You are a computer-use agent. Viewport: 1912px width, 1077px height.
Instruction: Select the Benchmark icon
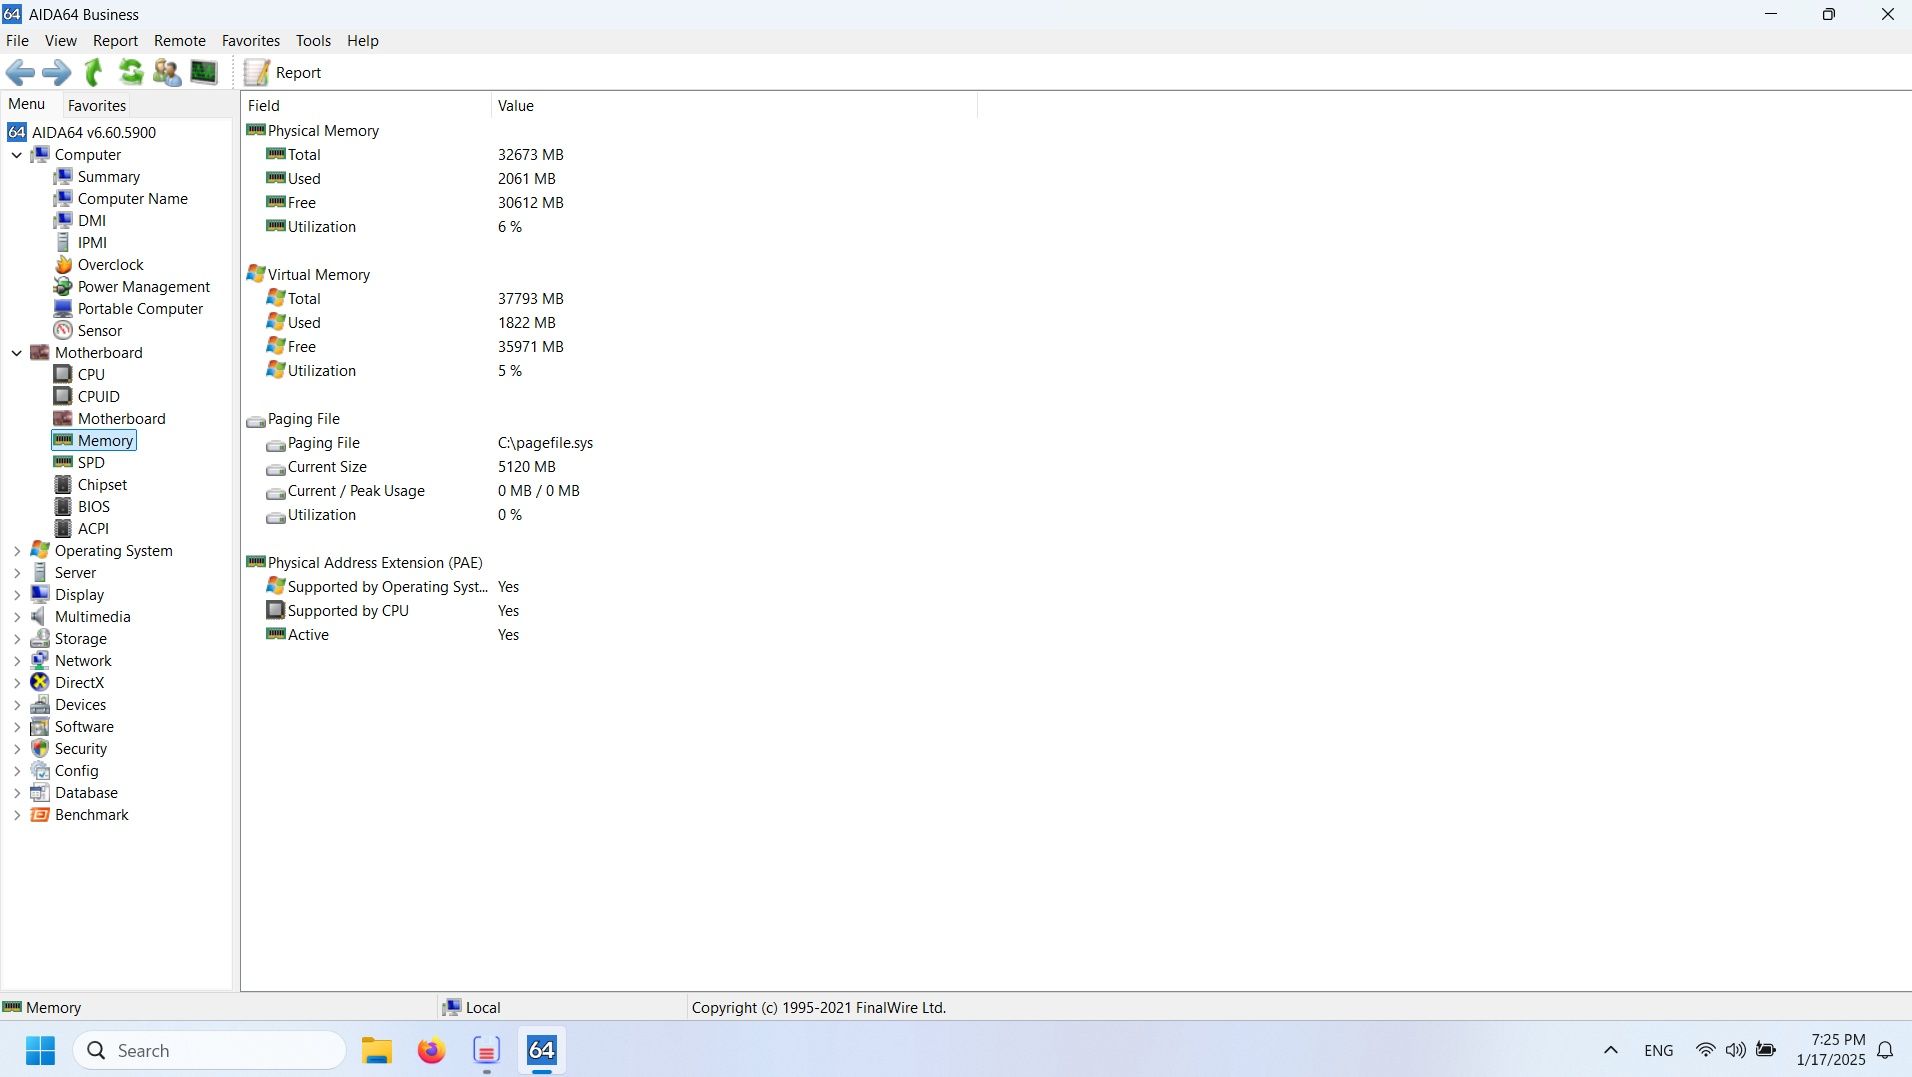40,815
